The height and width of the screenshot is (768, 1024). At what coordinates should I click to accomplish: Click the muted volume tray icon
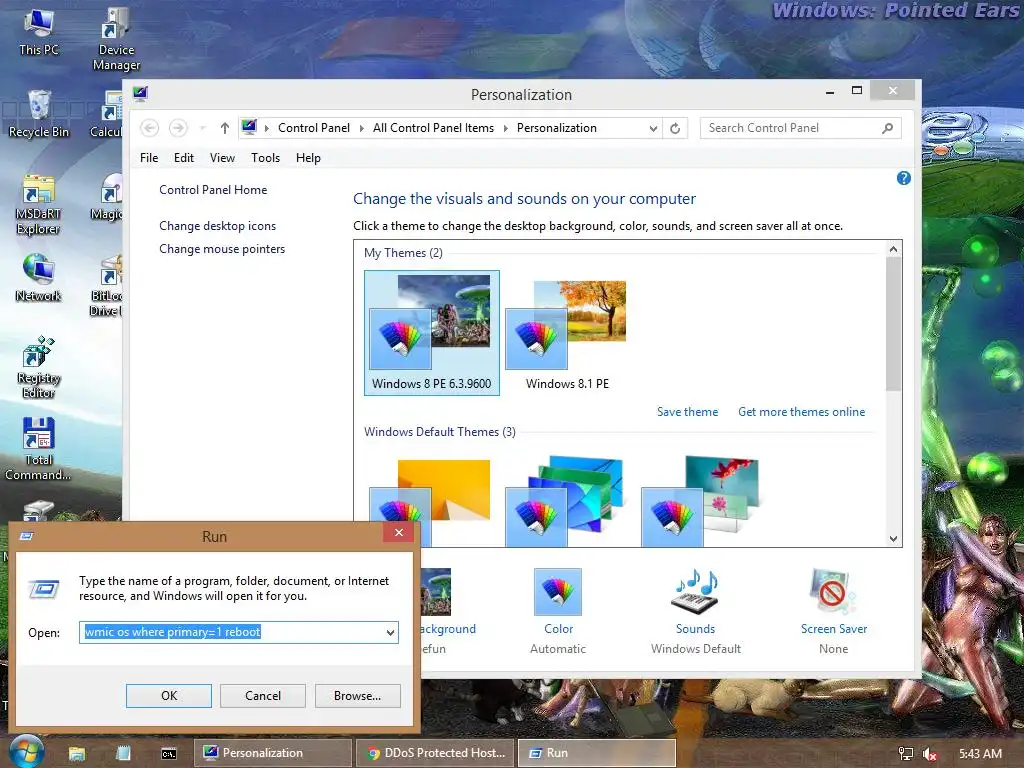[x=930, y=754]
